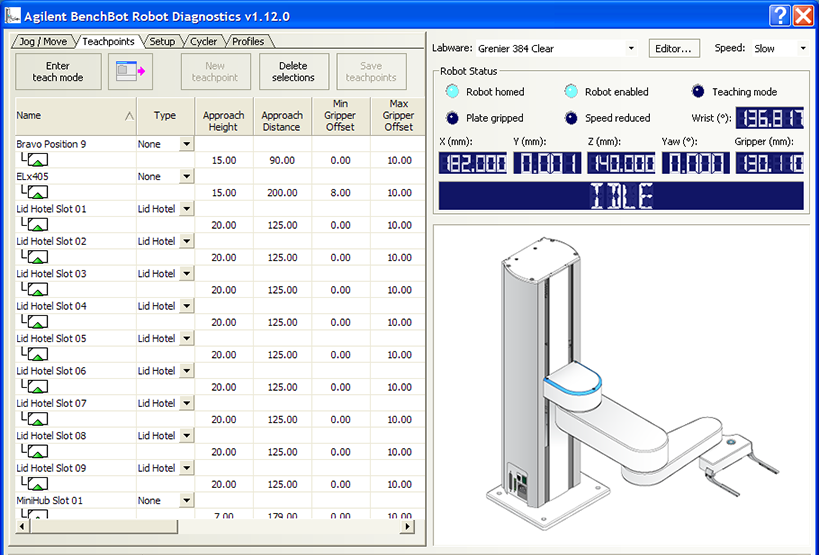Open the Labware dropdown
The height and width of the screenshot is (555, 819).
tap(630, 48)
